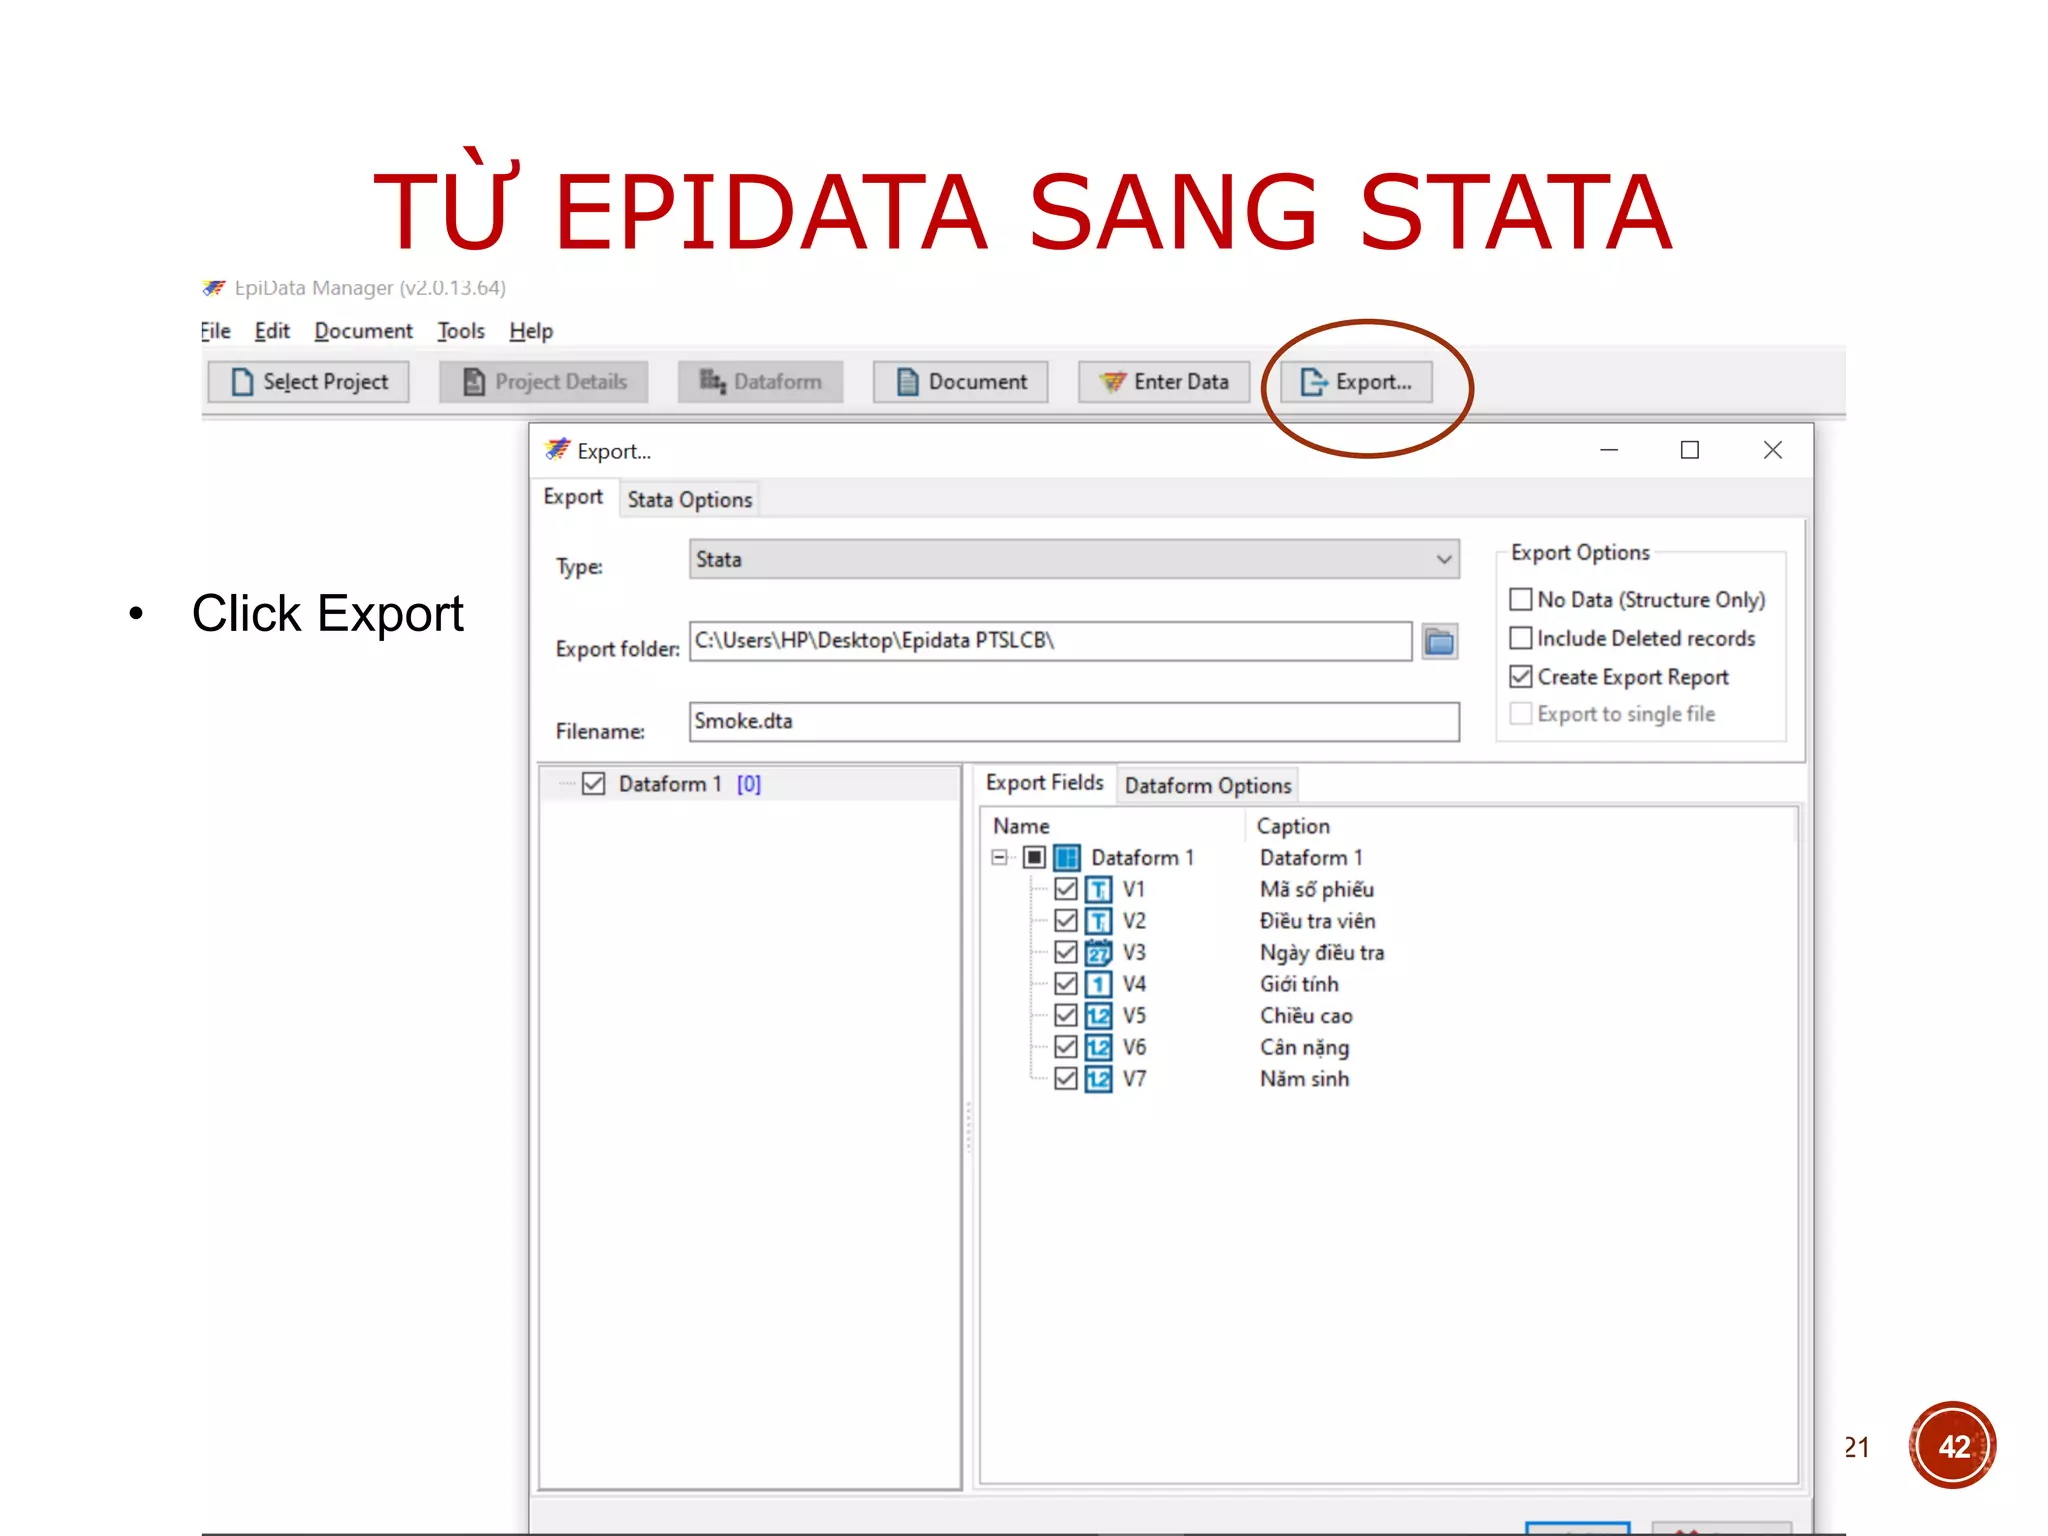
Task: Uncheck field V4 checkbox
Action: coord(1066,984)
